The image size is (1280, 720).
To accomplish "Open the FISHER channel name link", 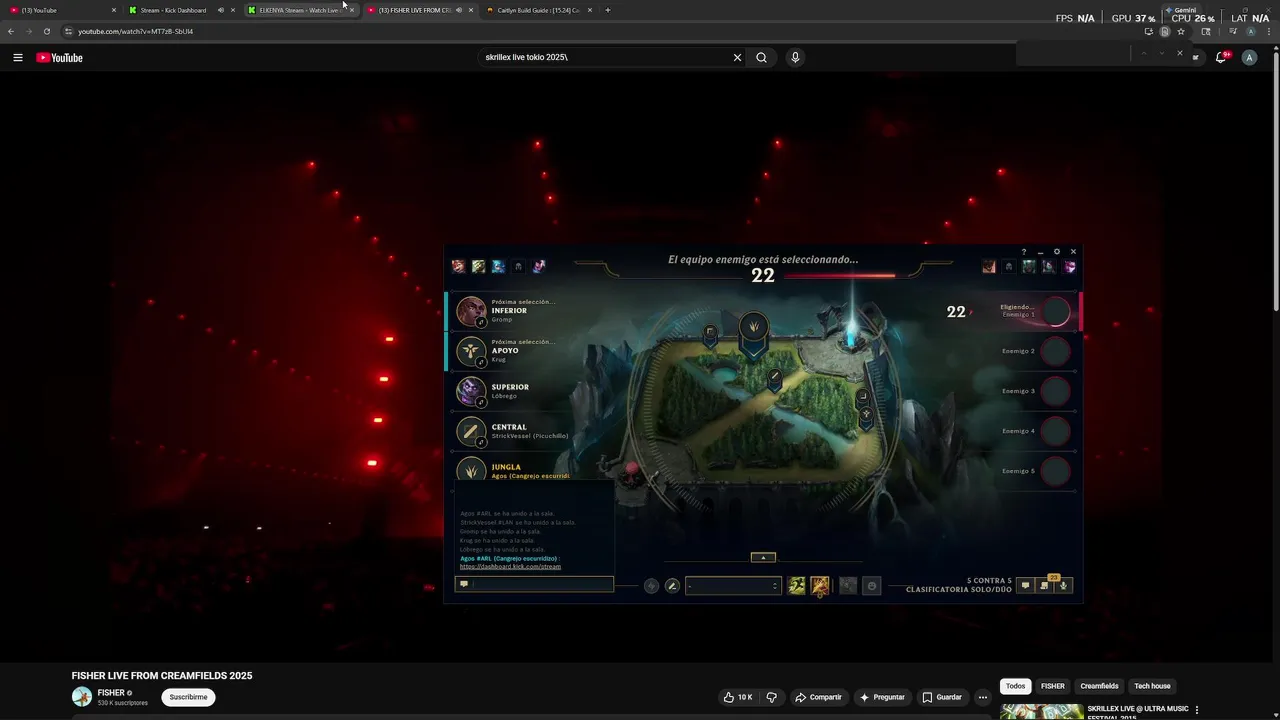I will point(111,693).
